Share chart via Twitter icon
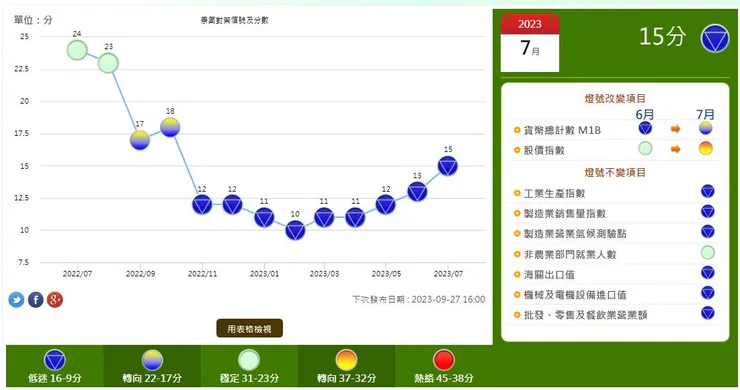 pyautogui.click(x=16, y=299)
